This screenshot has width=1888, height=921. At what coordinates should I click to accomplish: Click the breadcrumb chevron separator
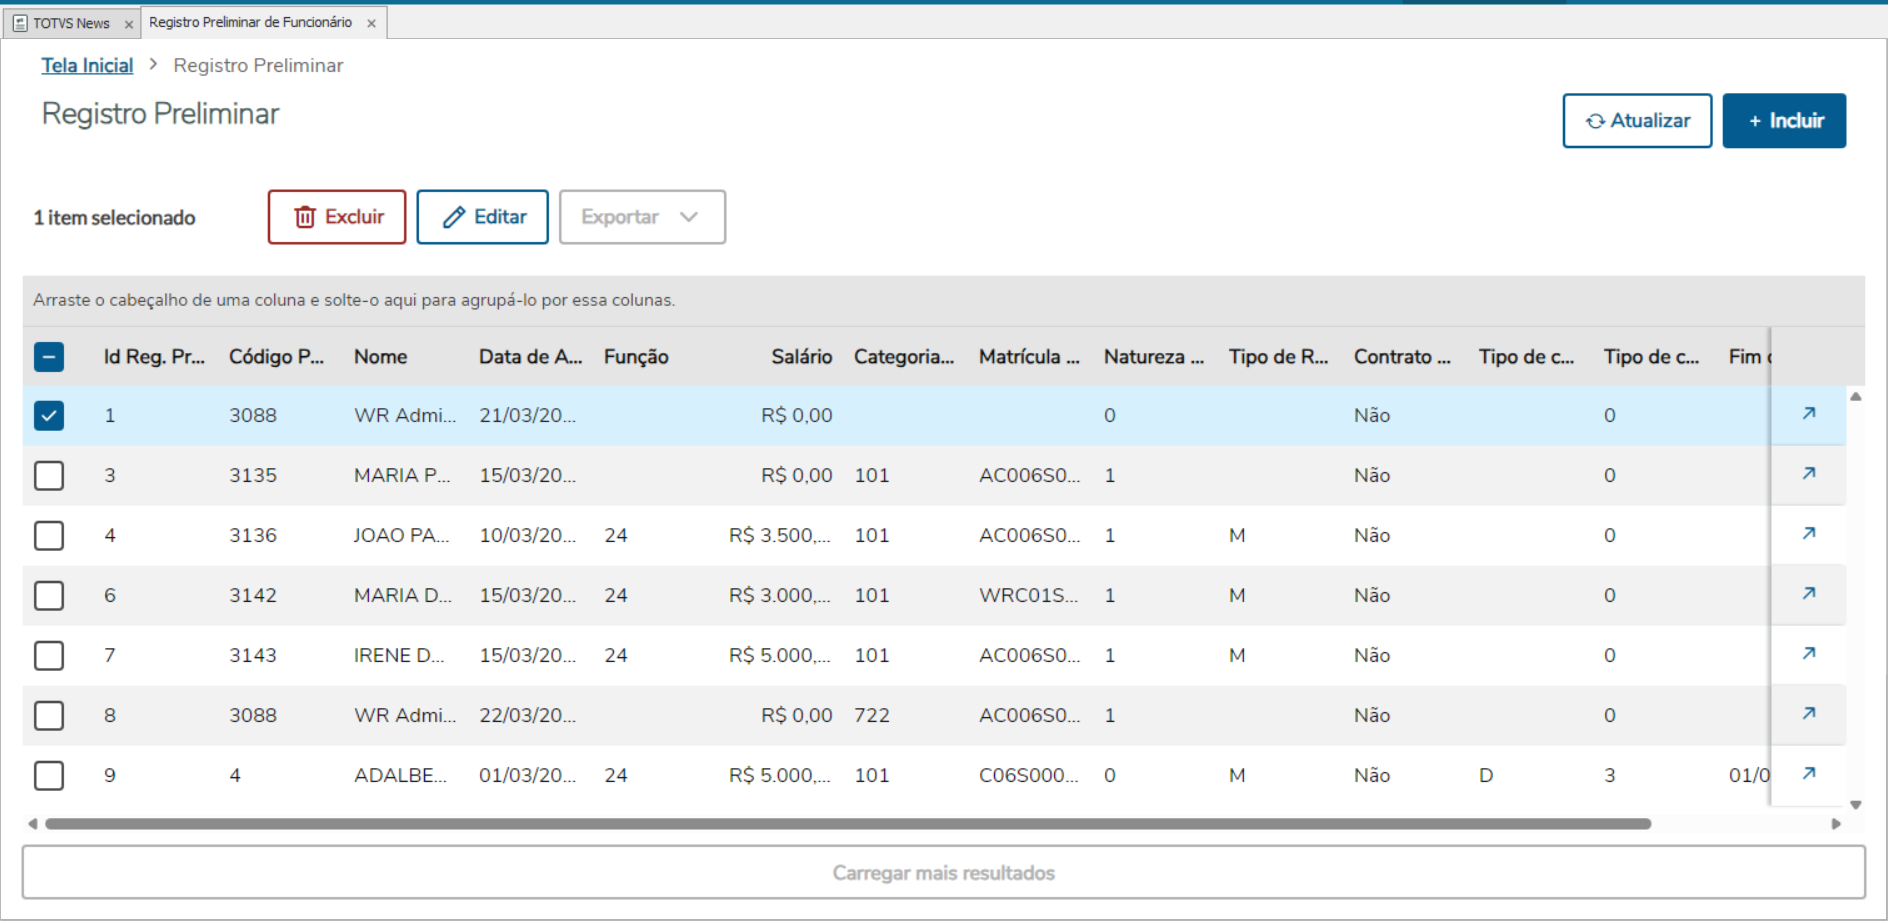(x=153, y=64)
